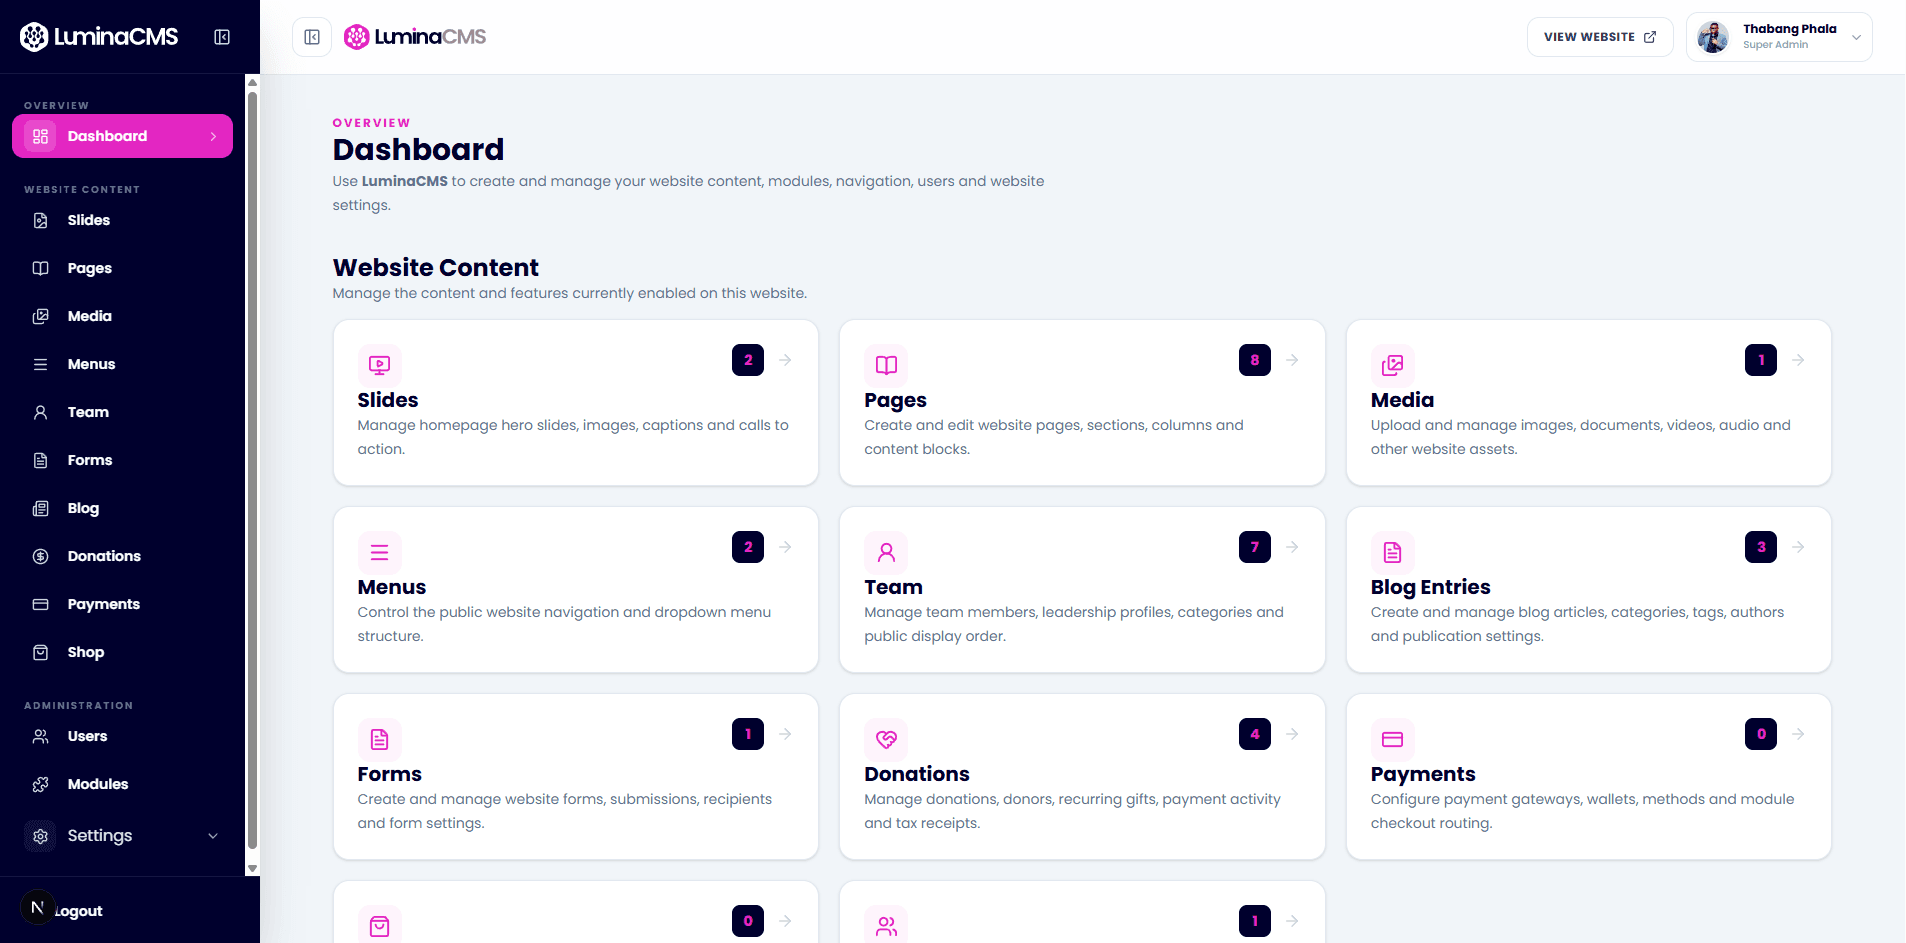Click the LuminaCMS logo in the top bar
This screenshot has height=943, width=1906.
(415, 37)
